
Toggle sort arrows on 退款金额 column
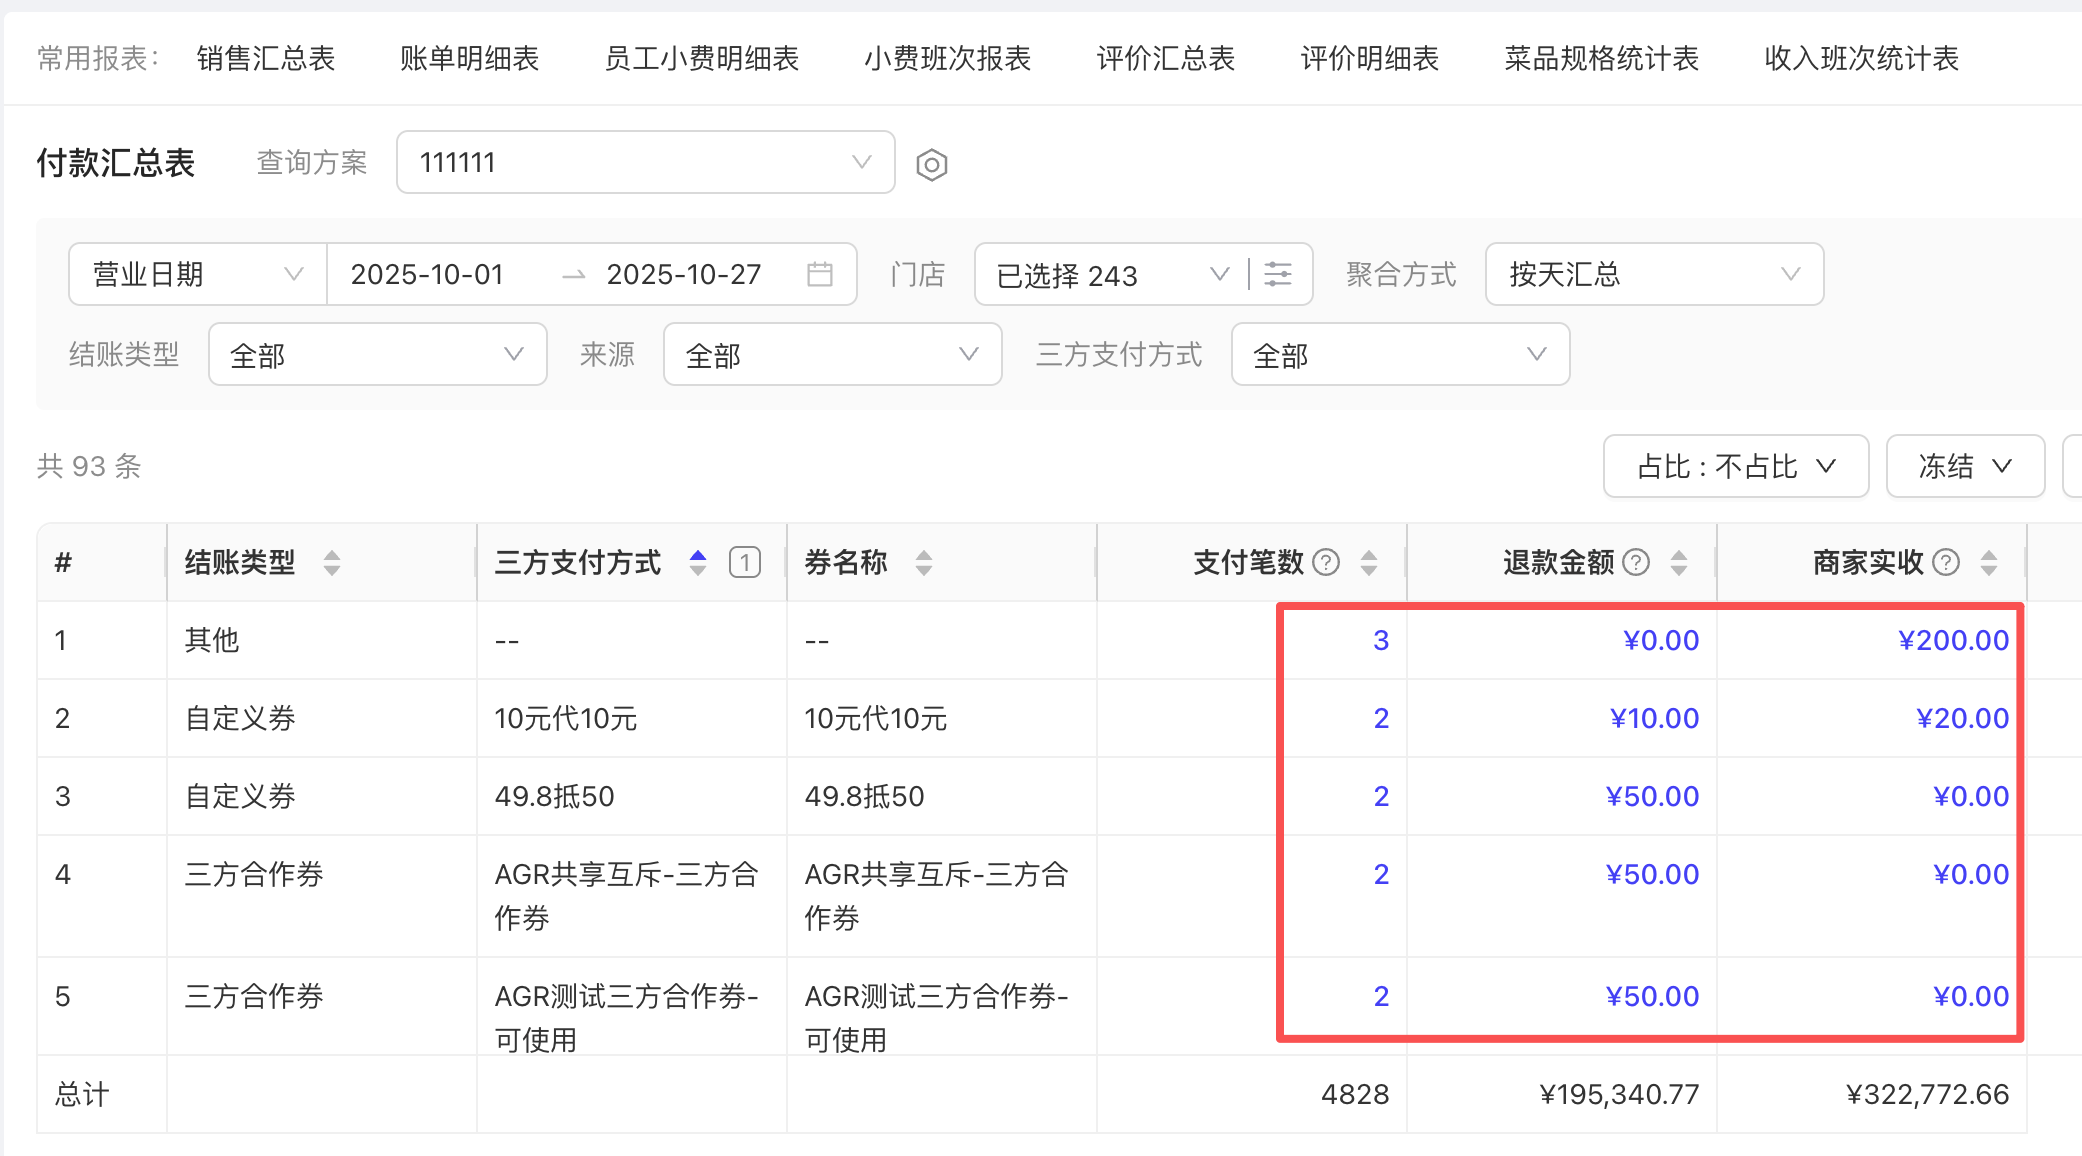pos(1679,563)
